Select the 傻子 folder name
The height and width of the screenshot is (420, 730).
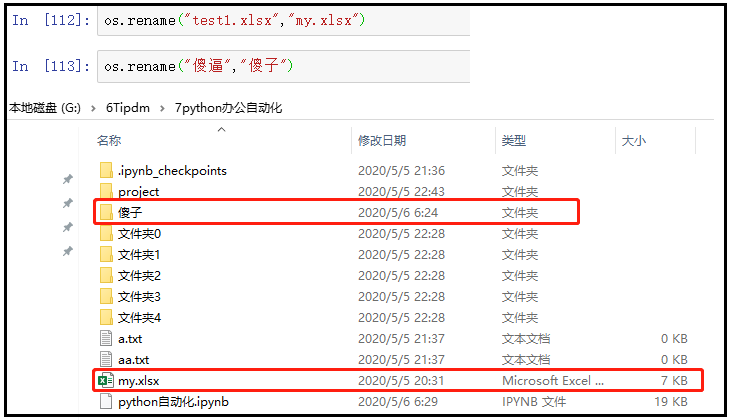[130, 212]
